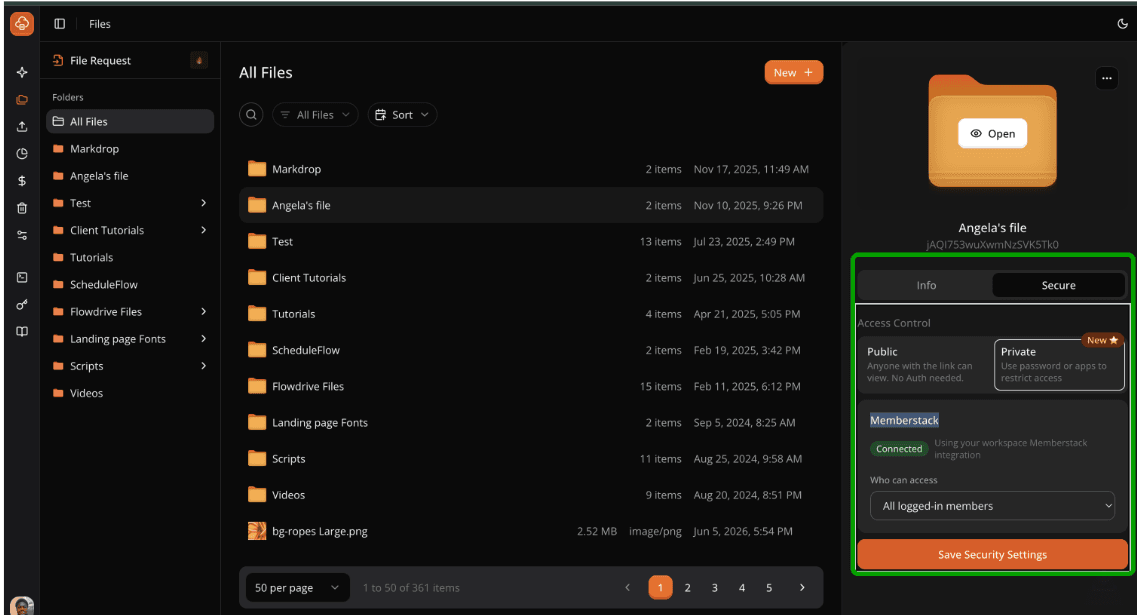Go to page 4

click(x=742, y=587)
